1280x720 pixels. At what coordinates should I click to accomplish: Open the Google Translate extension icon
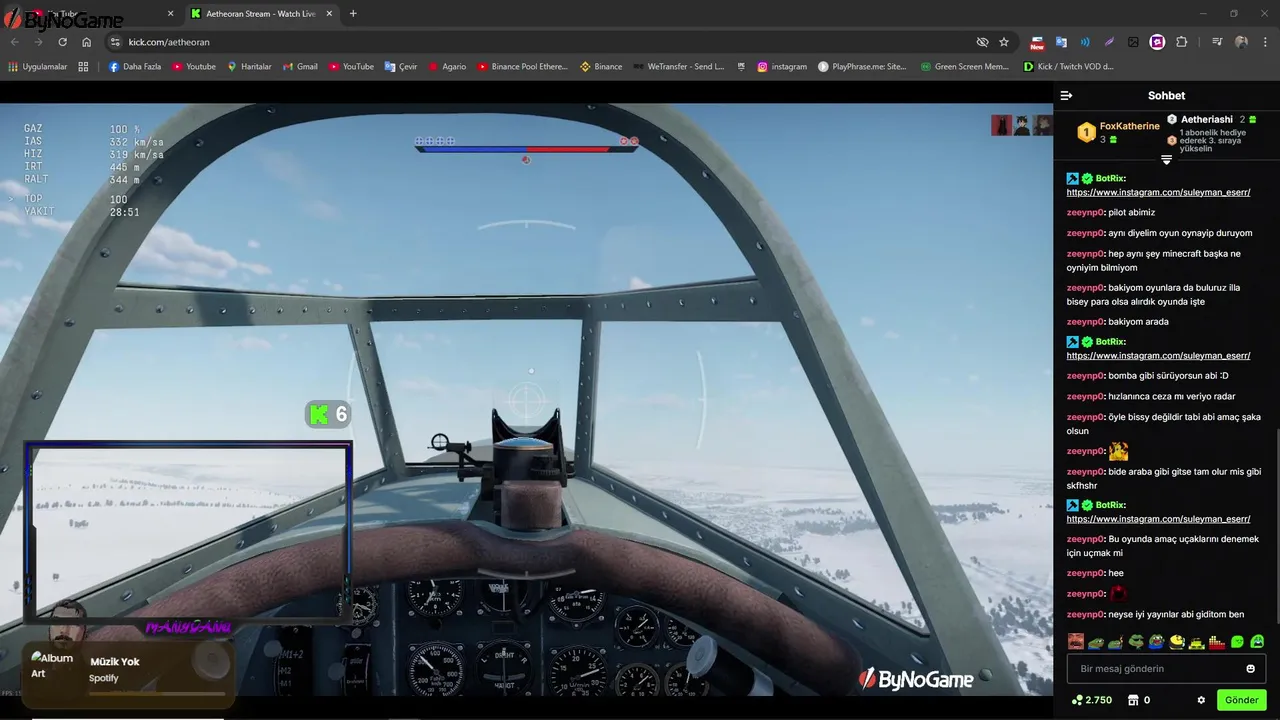(1061, 42)
